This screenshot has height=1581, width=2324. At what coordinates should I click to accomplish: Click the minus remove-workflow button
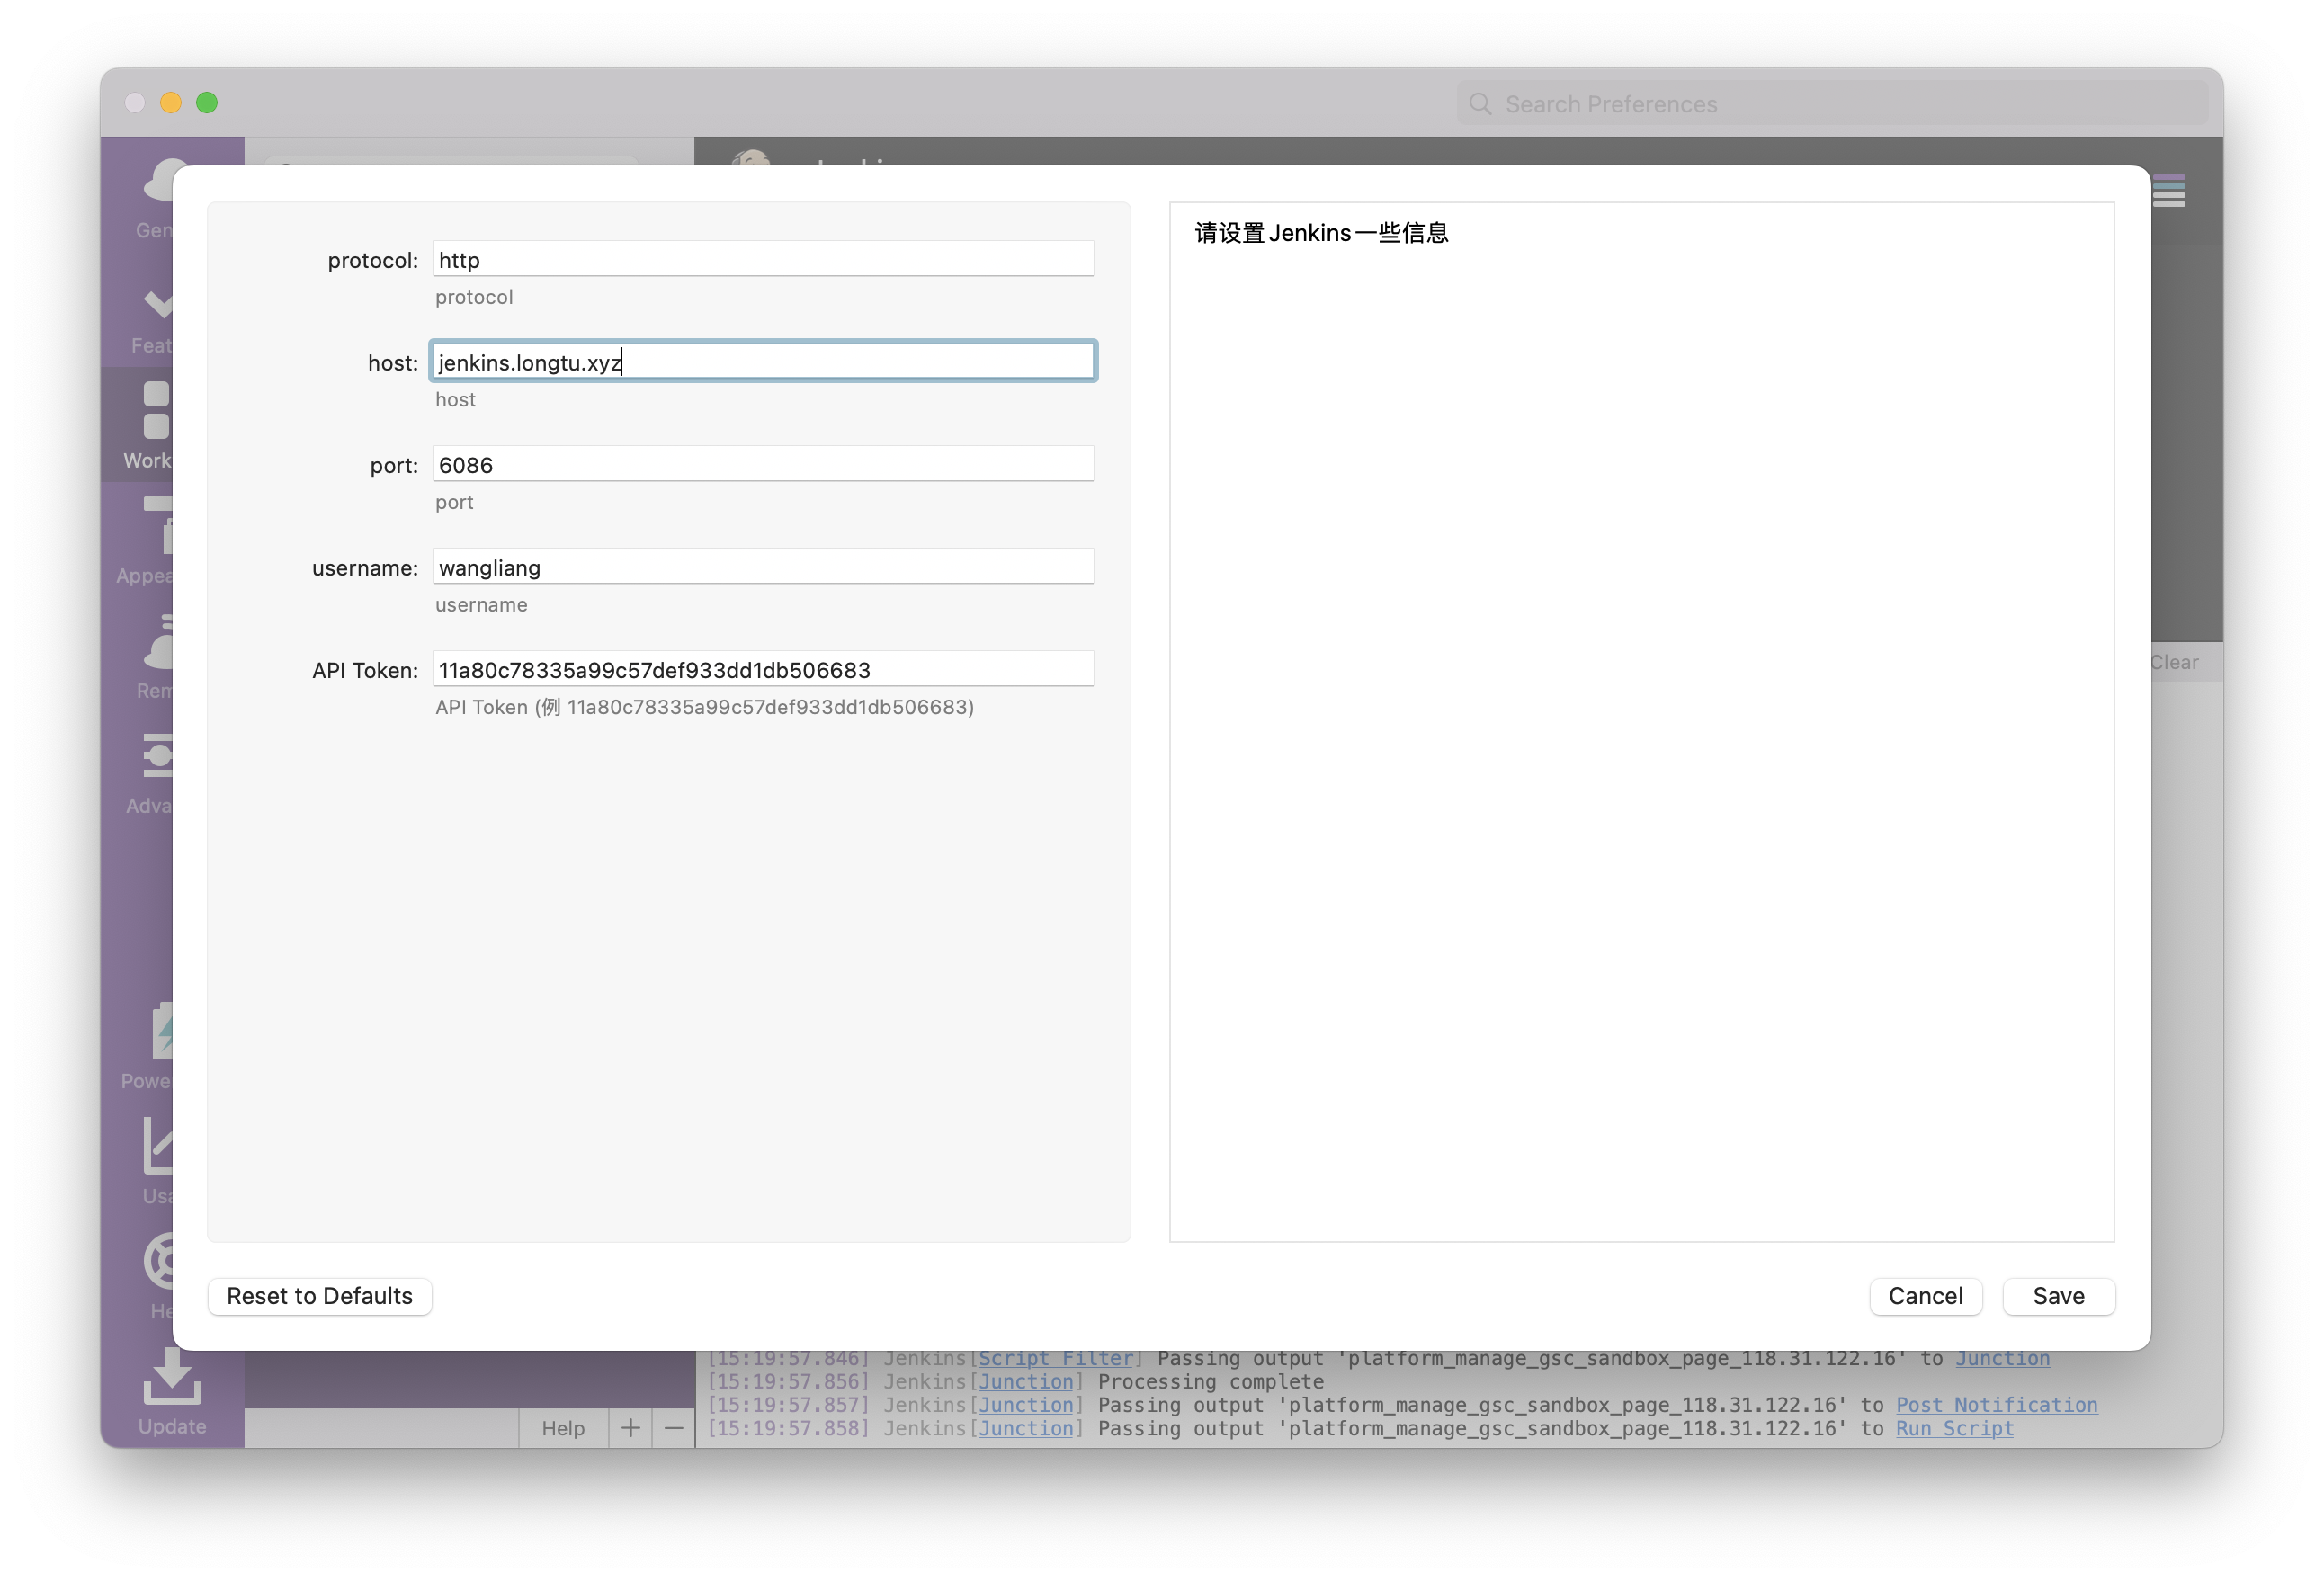[x=674, y=1427]
